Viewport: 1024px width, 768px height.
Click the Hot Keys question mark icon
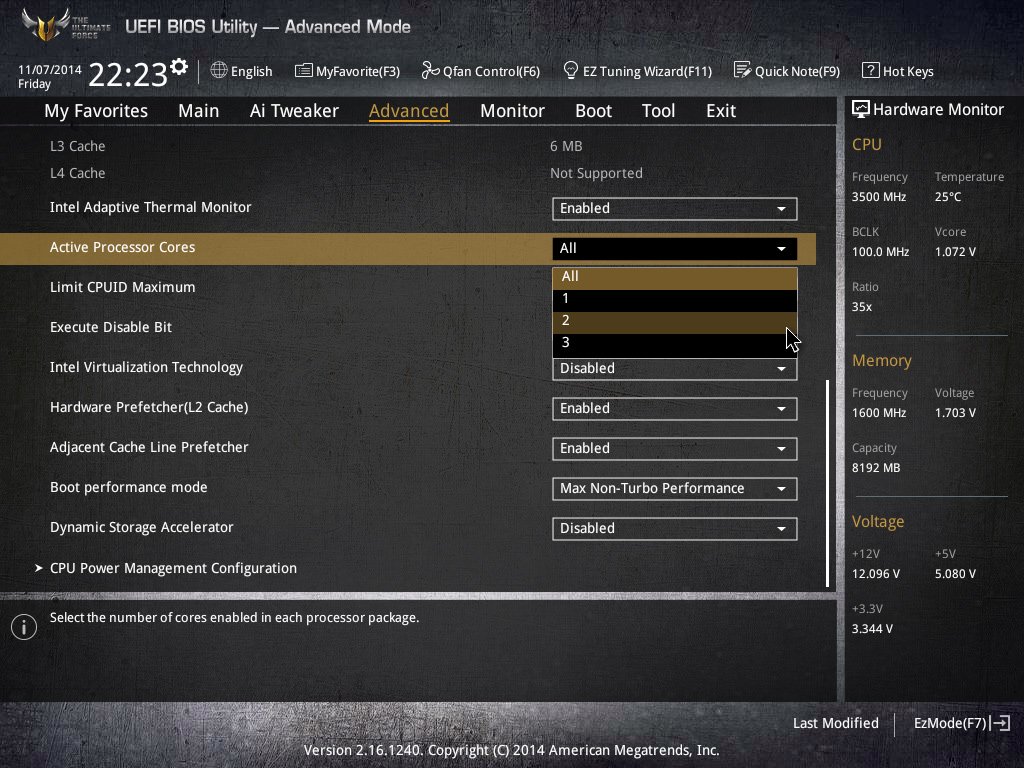(871, 70)
